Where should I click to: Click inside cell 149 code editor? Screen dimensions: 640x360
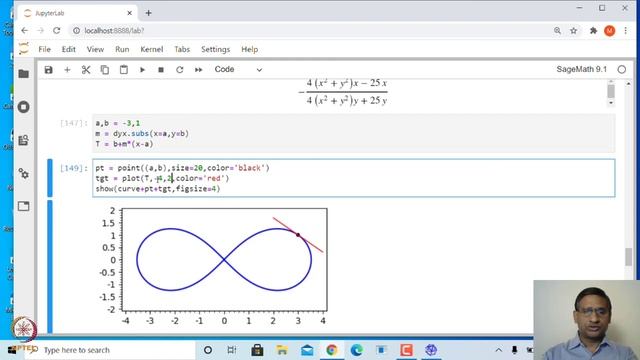click(x=353, y=178)
